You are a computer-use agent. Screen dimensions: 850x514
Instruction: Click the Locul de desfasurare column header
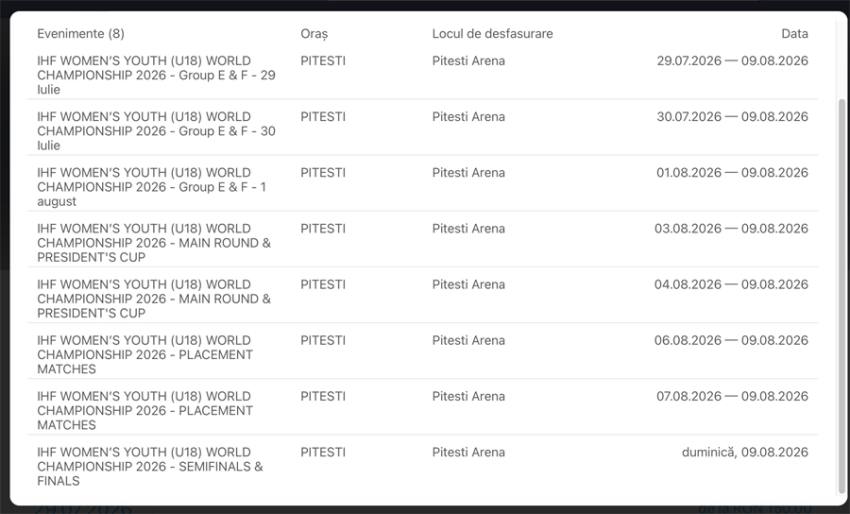coord(492,34)
